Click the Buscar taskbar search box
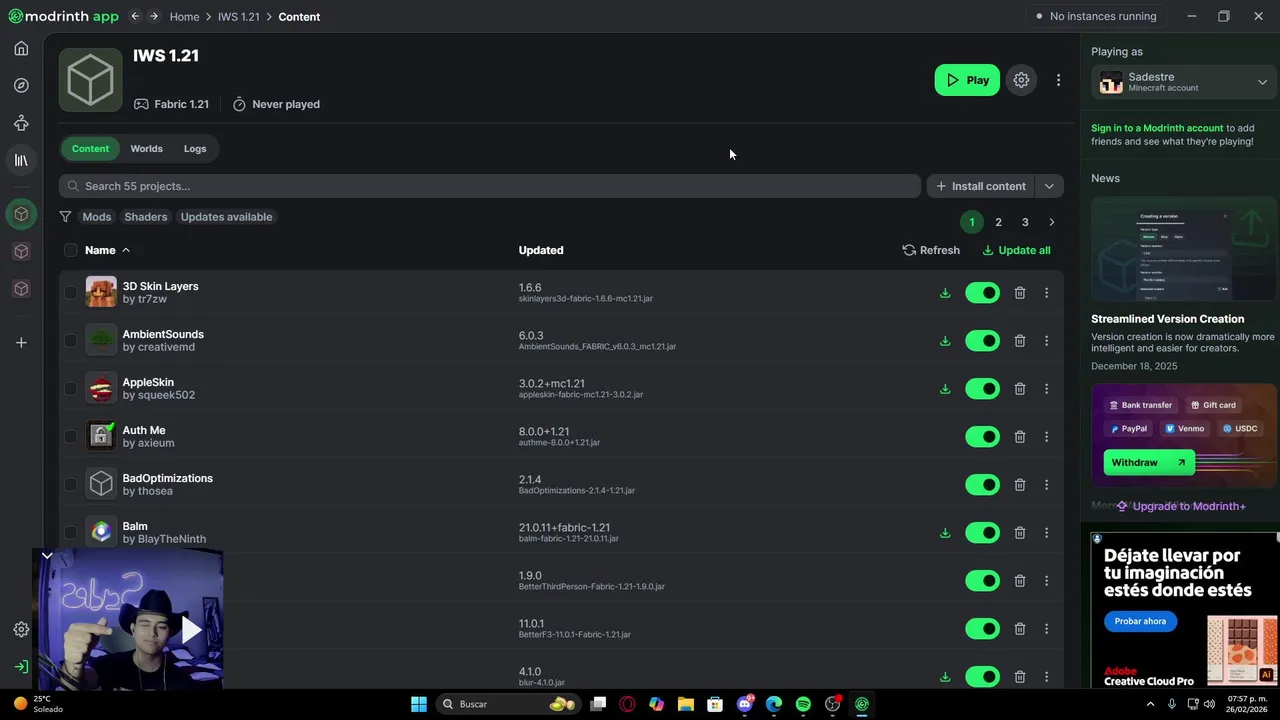Image resolution: width=1280 pixels, height=720 pixels. 507,704
